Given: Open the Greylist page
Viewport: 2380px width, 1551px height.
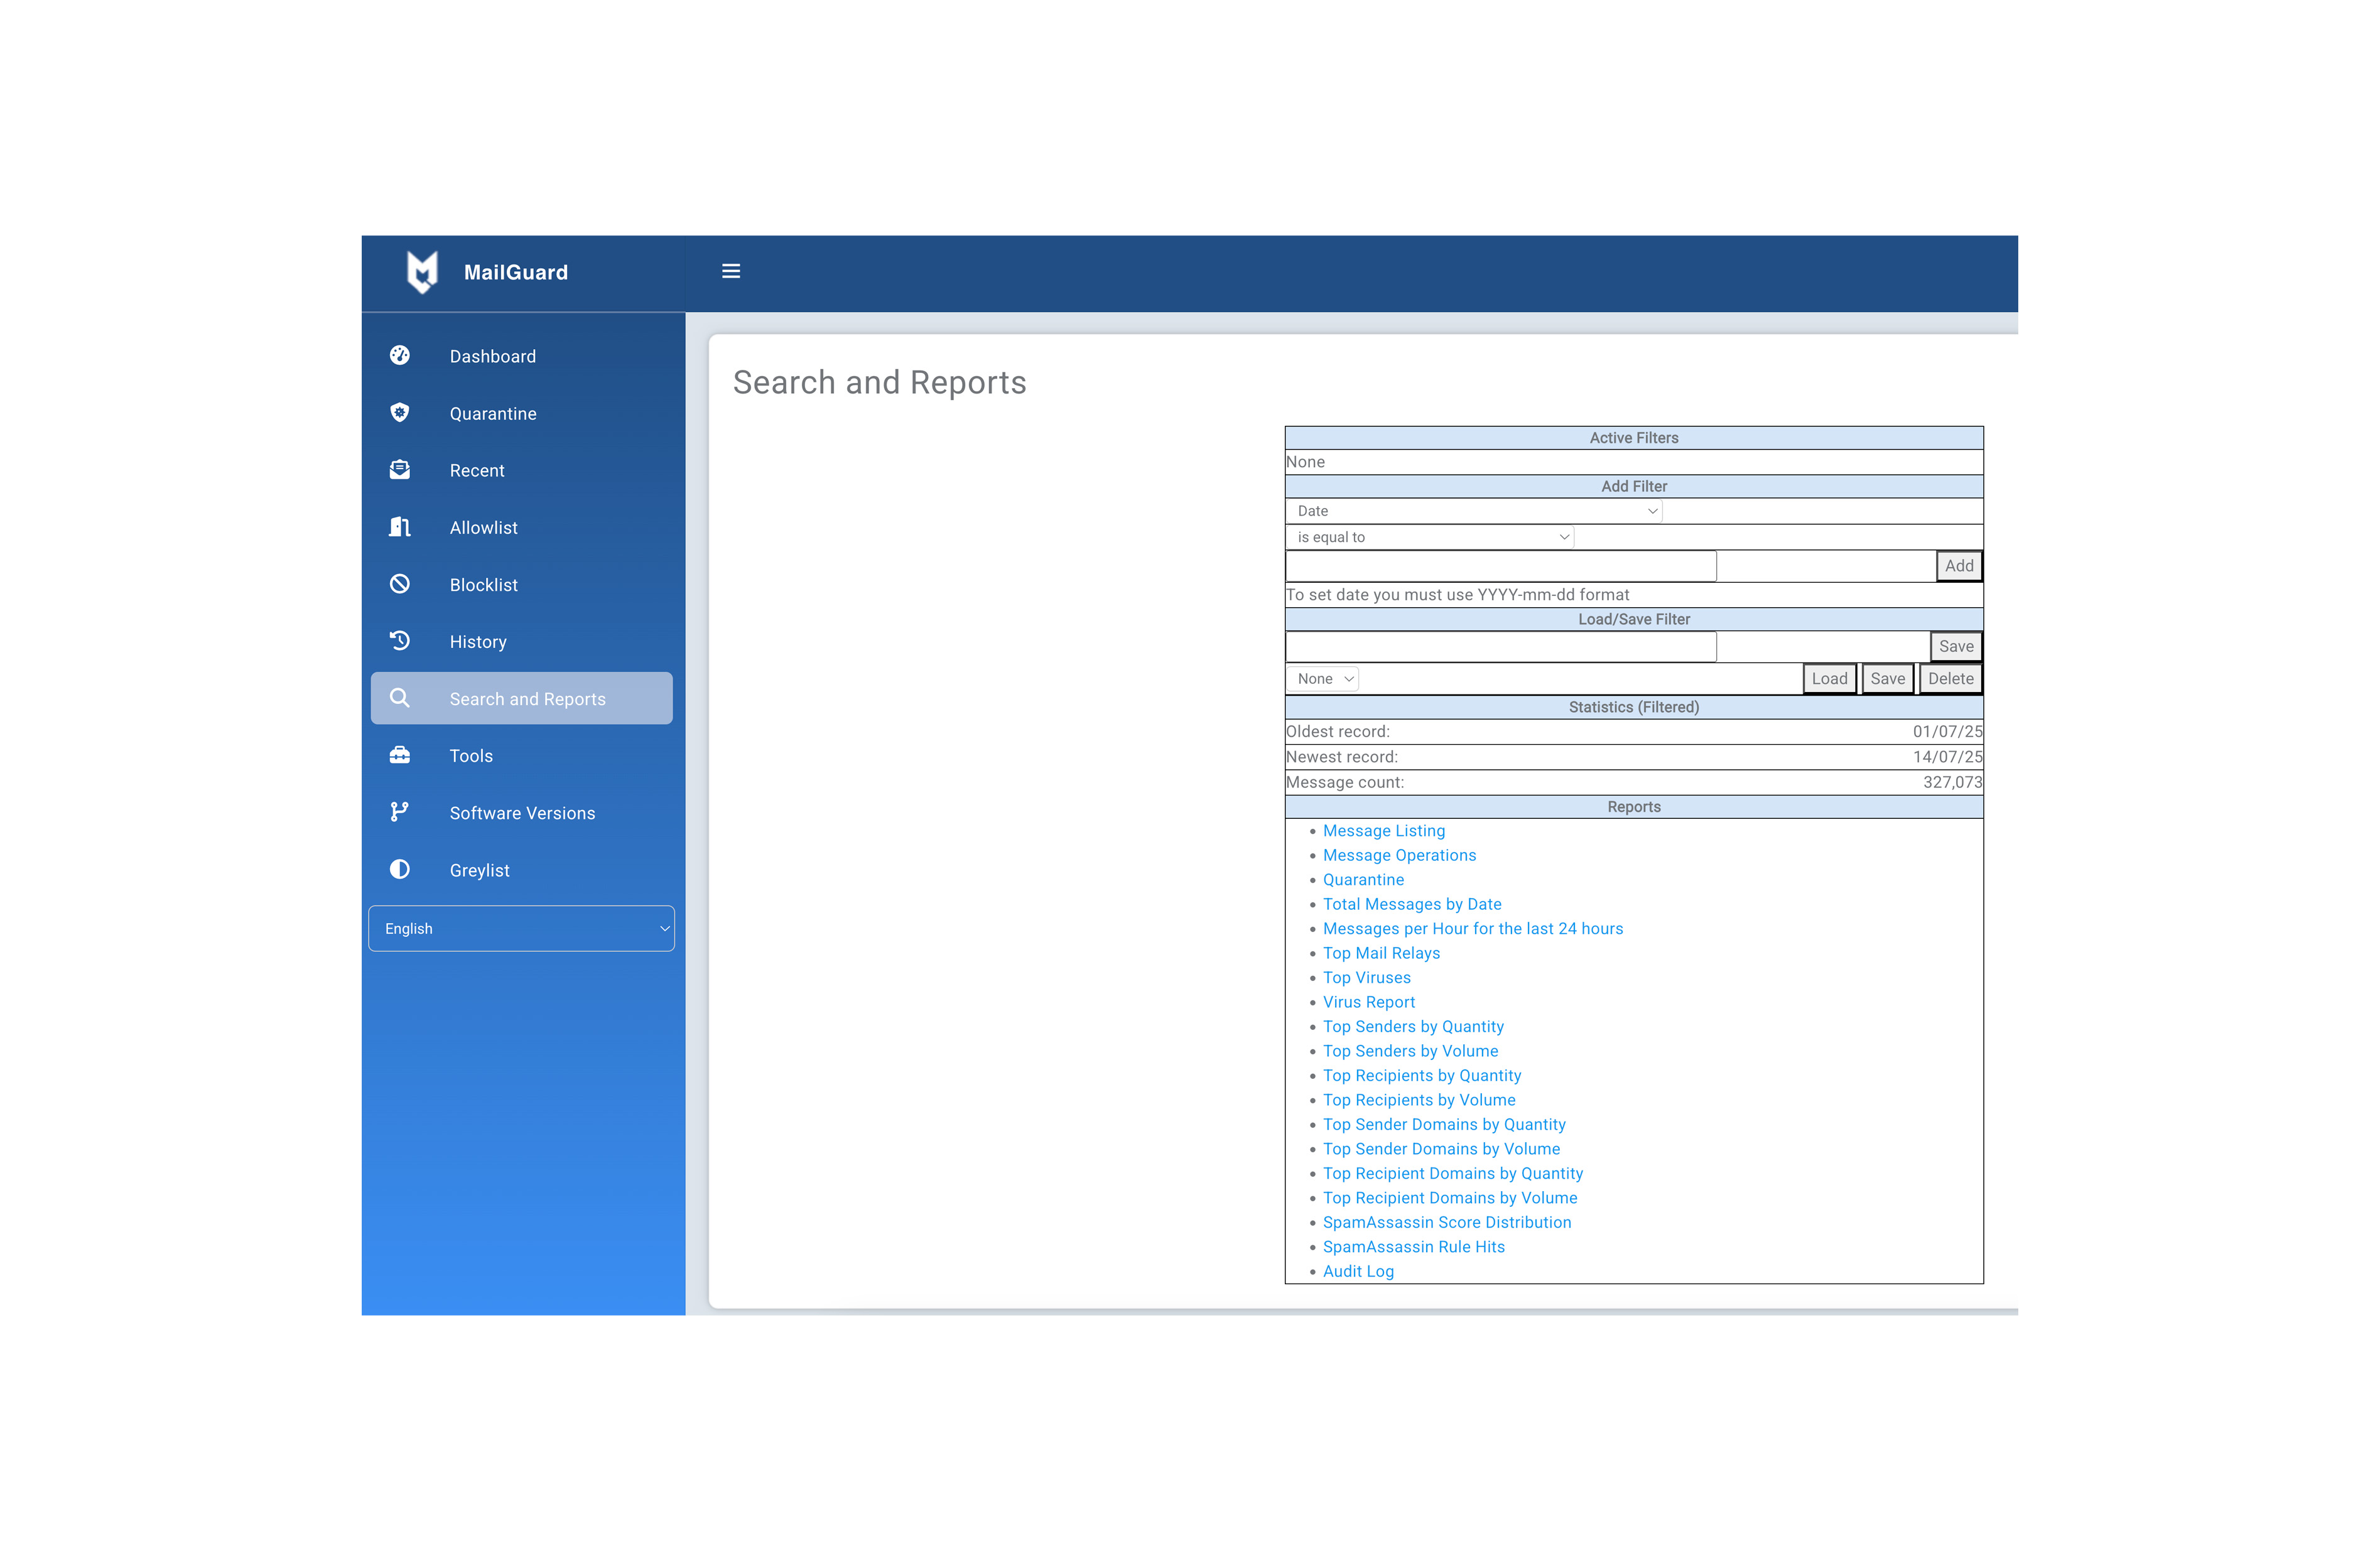Looking at the screenshot, I should 522,870.
